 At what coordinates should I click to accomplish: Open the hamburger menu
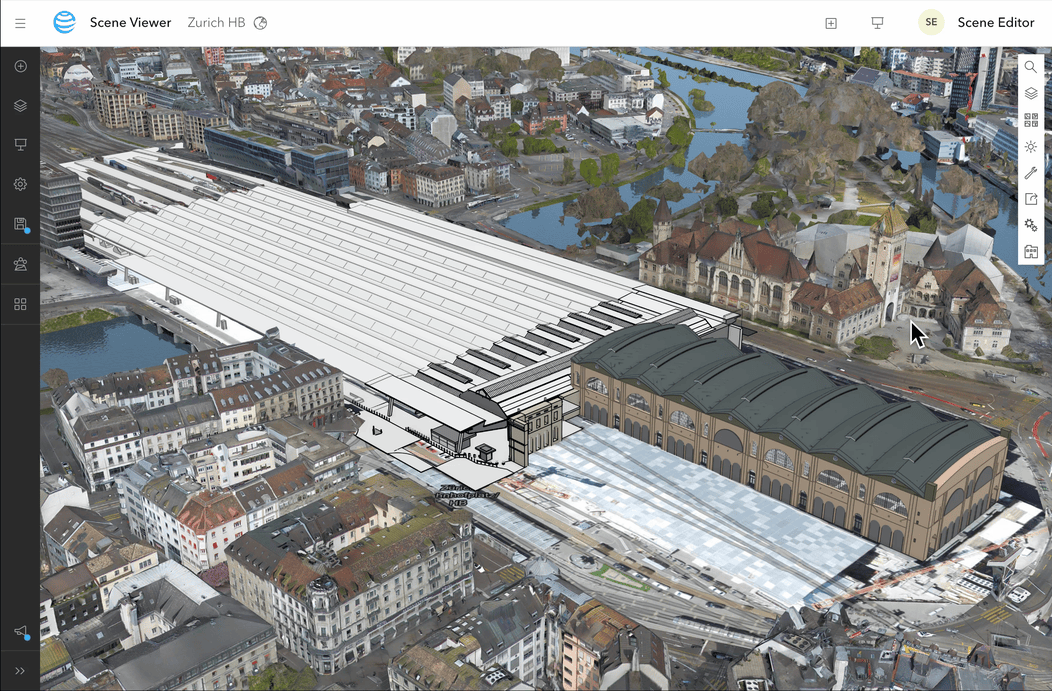point(20,22)
